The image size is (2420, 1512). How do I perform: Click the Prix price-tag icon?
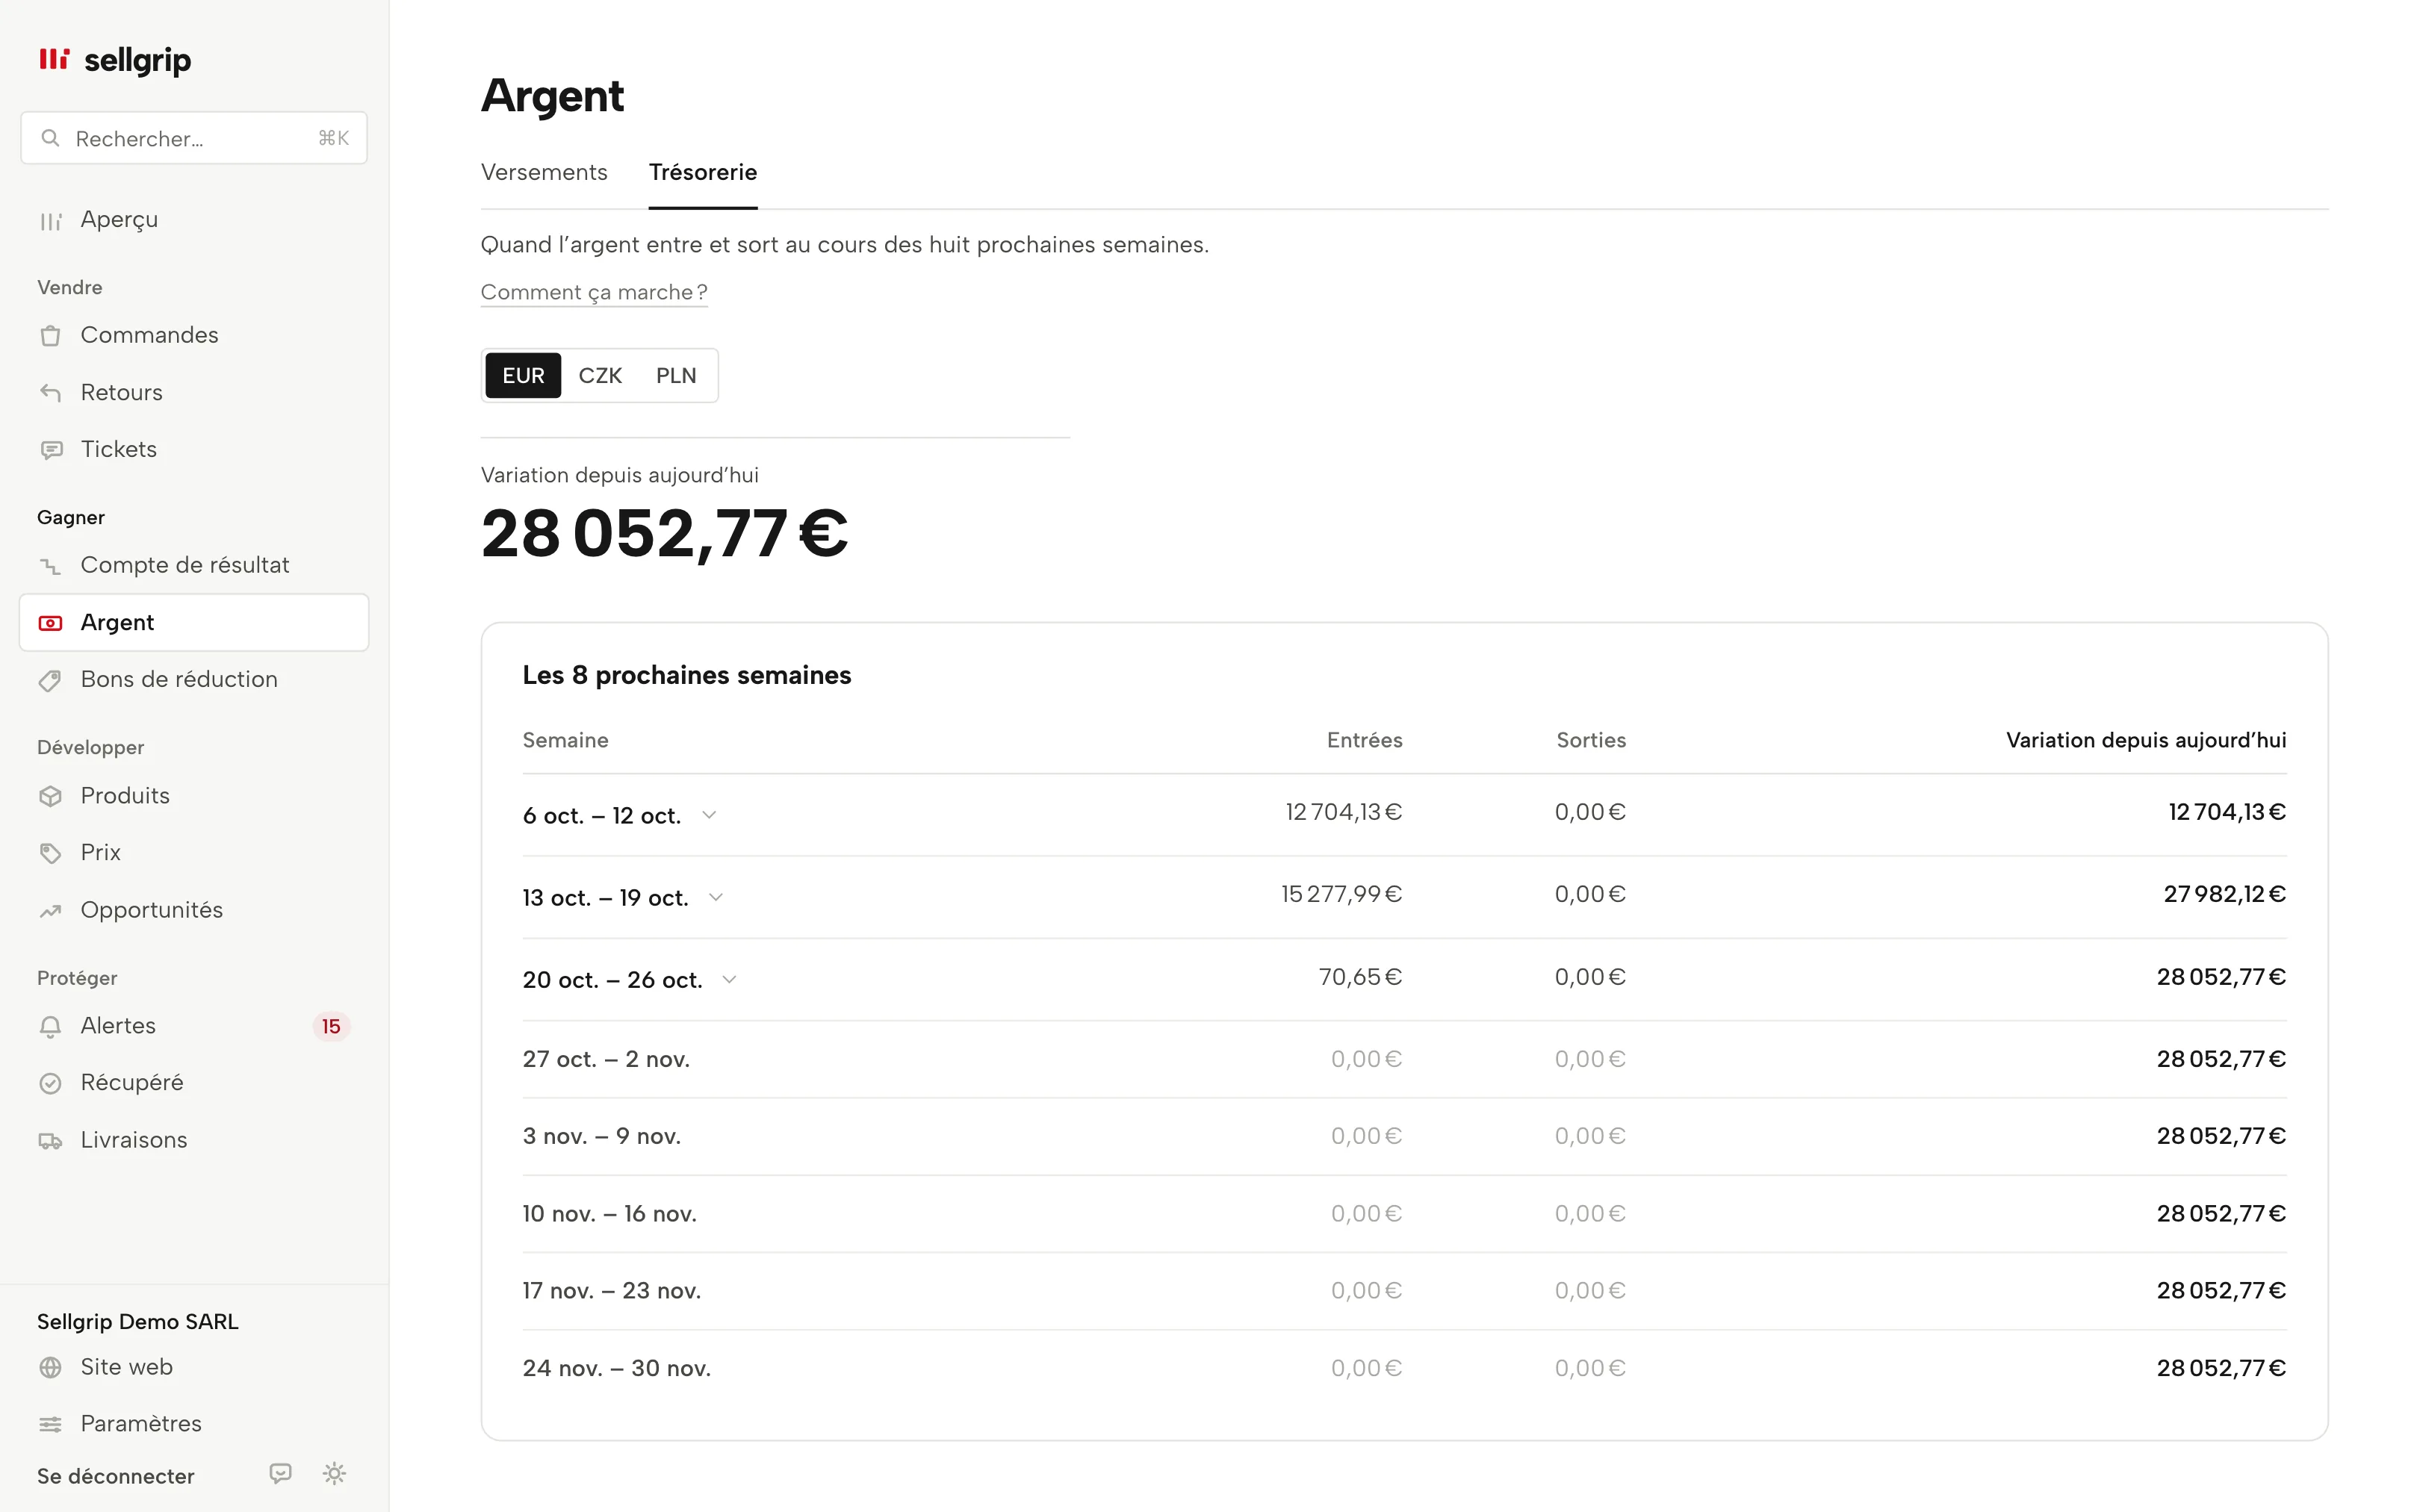point(51,853)
